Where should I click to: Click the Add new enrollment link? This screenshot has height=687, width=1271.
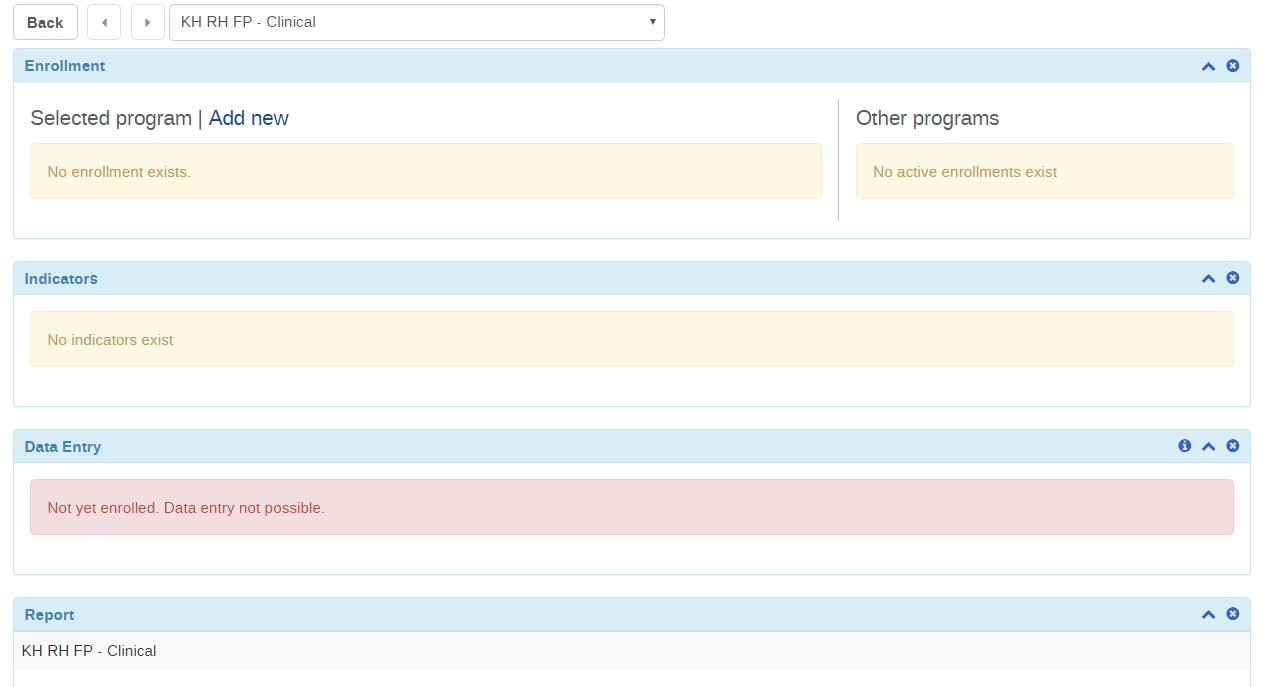pos(248,118)
